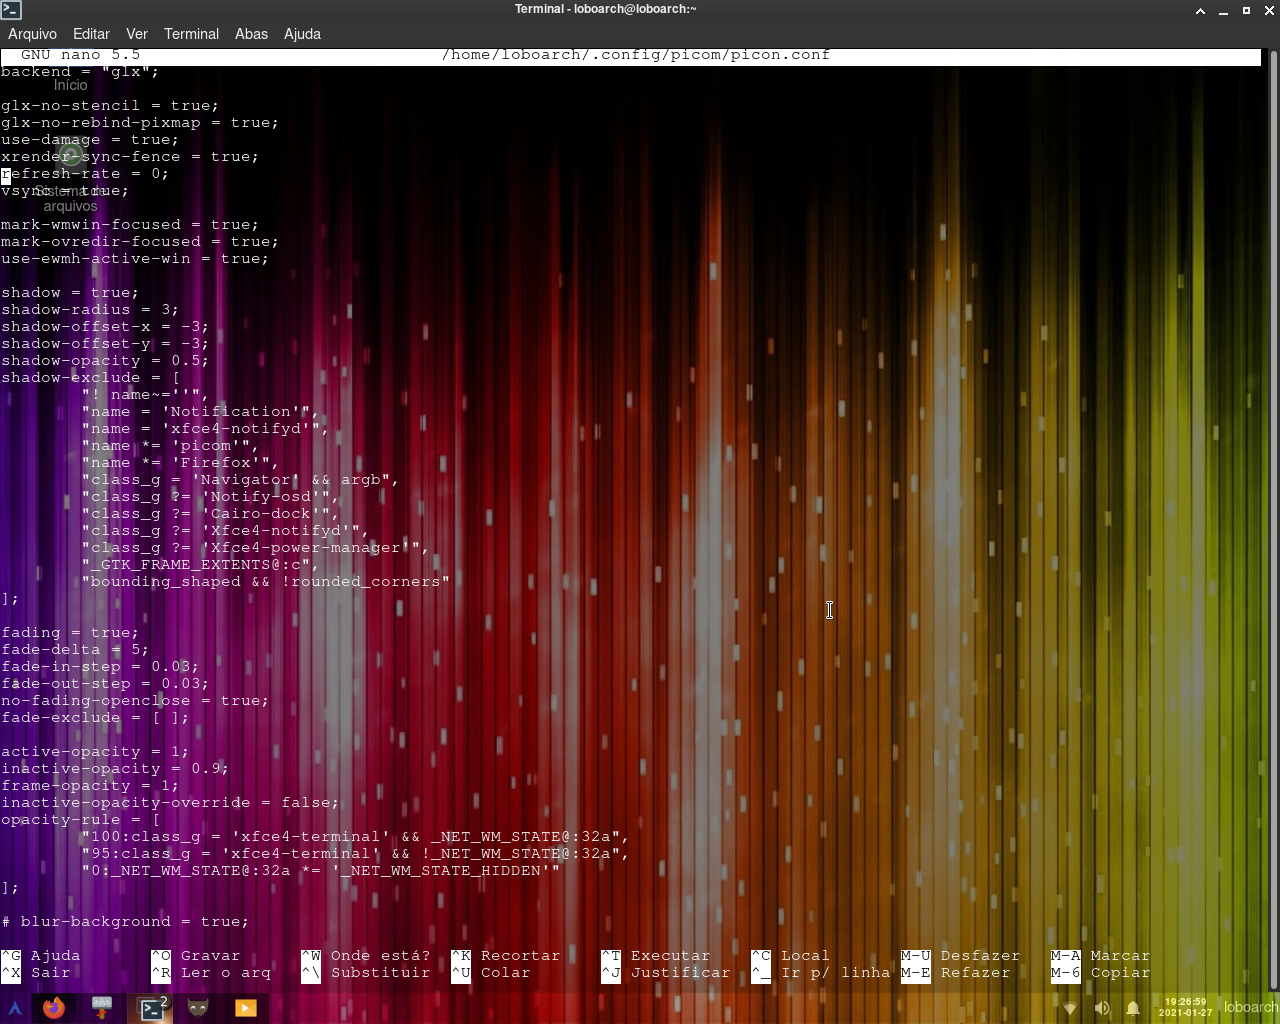Screen dimensions: 1280x1024
Task: Open the Arquivo menu
Action: (x=32, y=33)
